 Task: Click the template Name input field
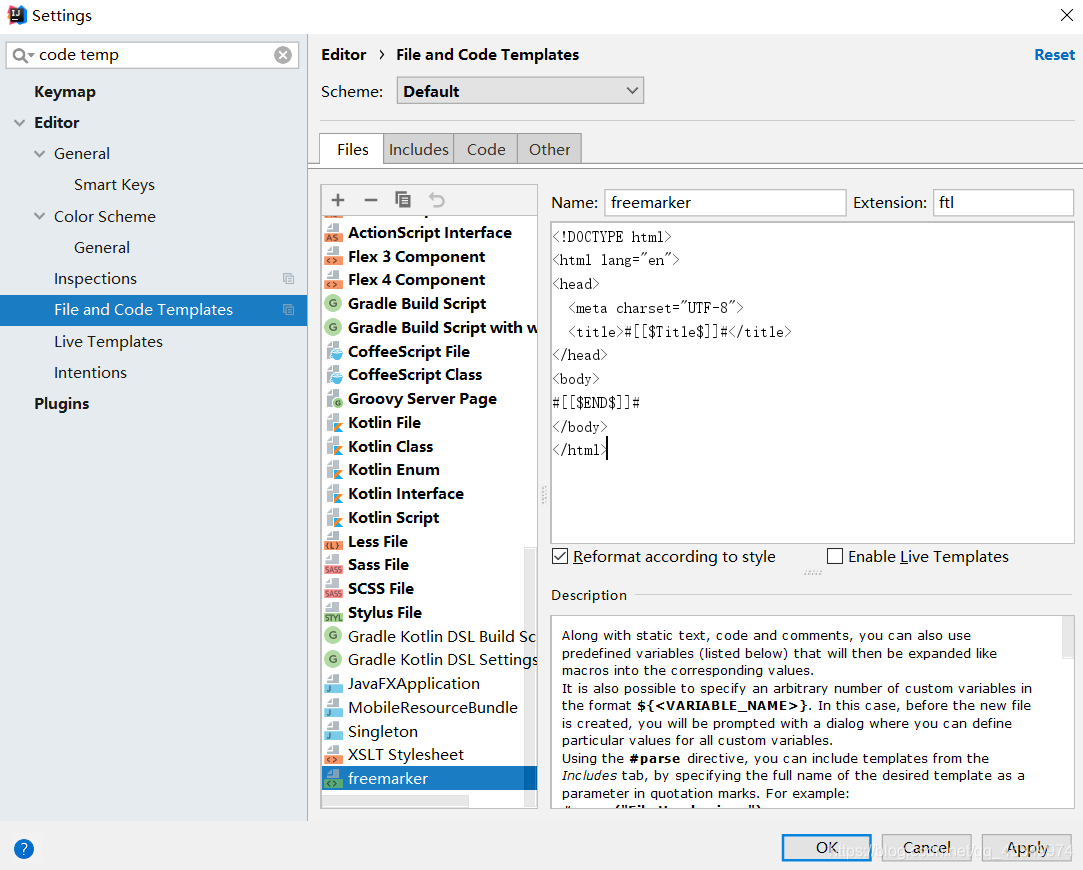(725, 203)
